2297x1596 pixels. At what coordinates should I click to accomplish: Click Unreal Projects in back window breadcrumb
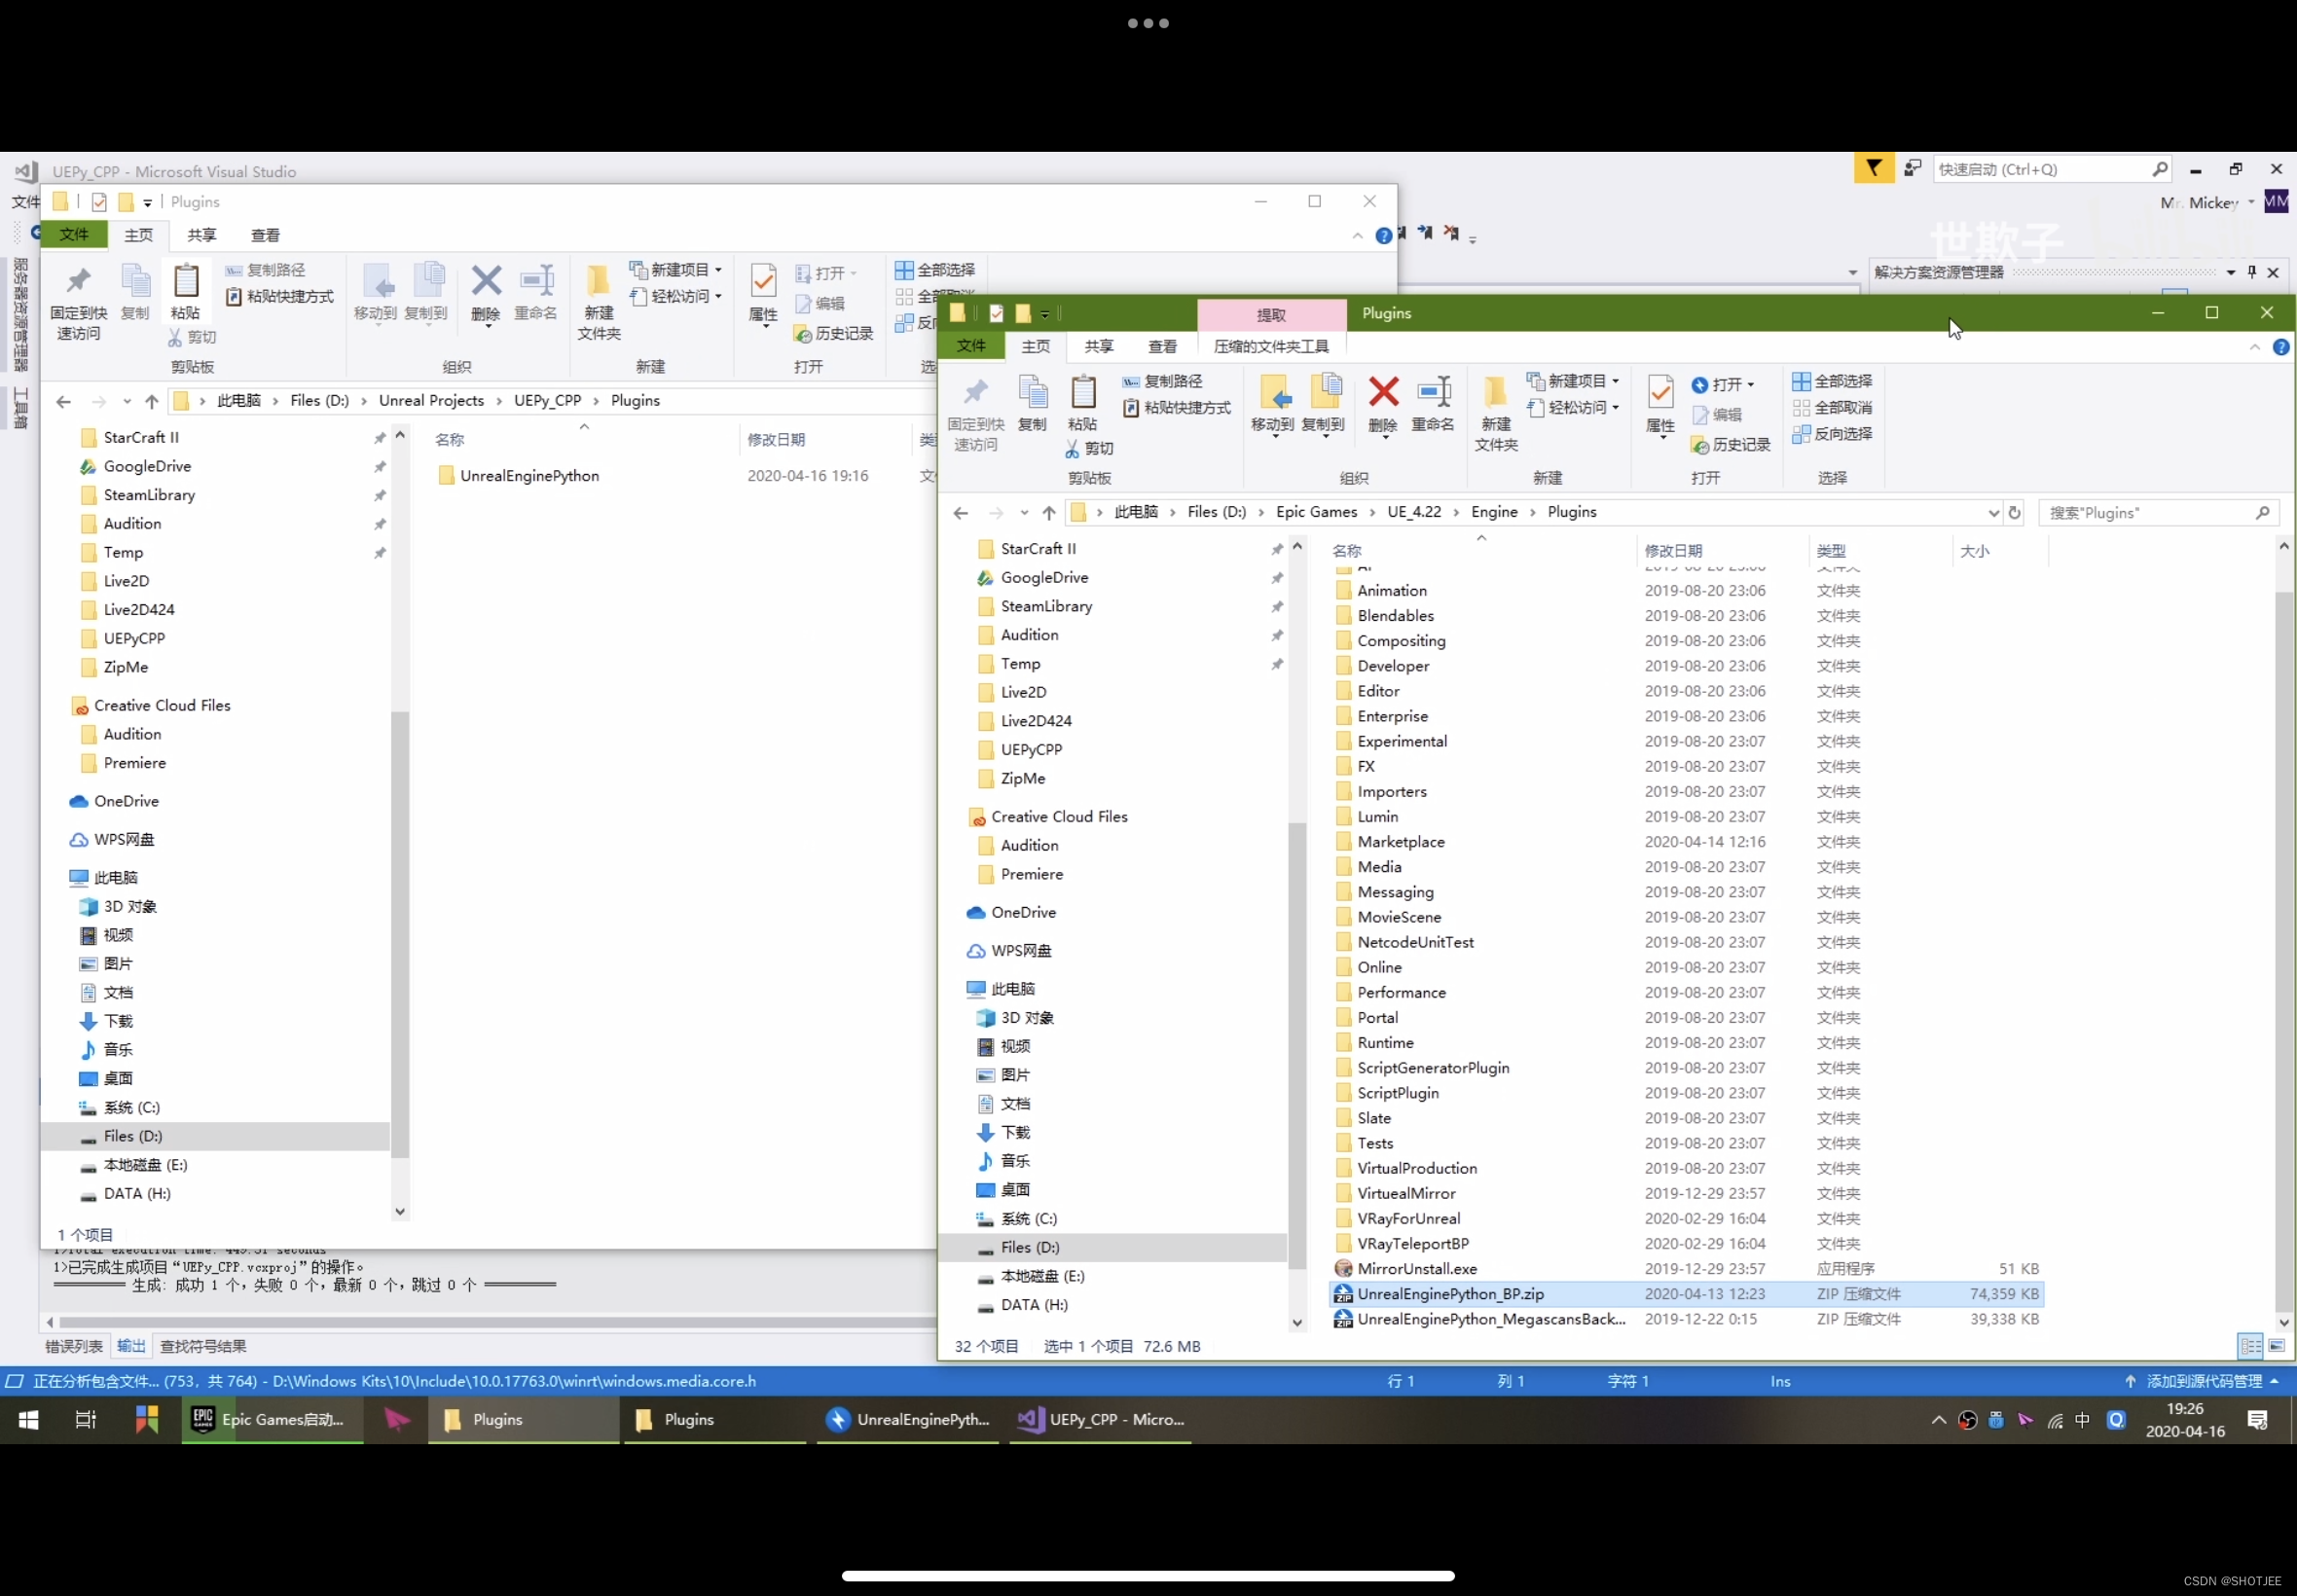[x=431, y=401]
